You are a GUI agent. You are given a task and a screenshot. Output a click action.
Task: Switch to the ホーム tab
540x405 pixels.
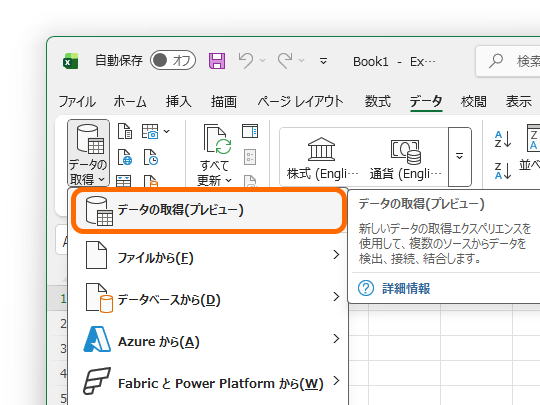point(130,102)
